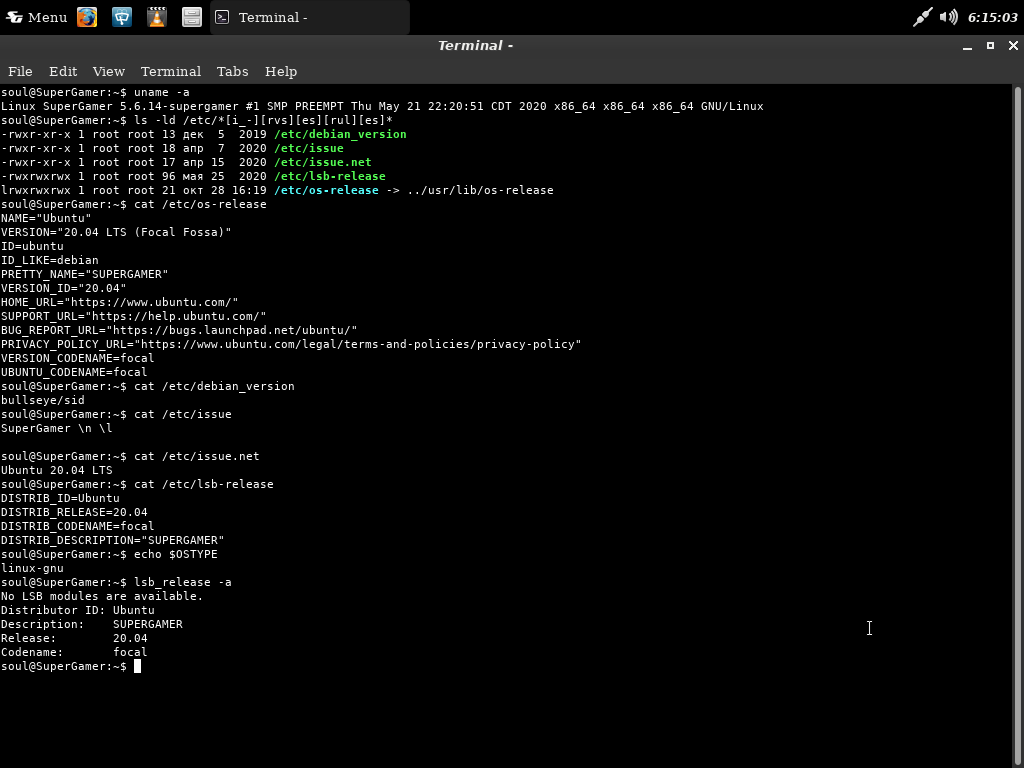Click the /etc/debian_version file name
The width and height of the screenshot is (1024, 768).
coord(340,134)
